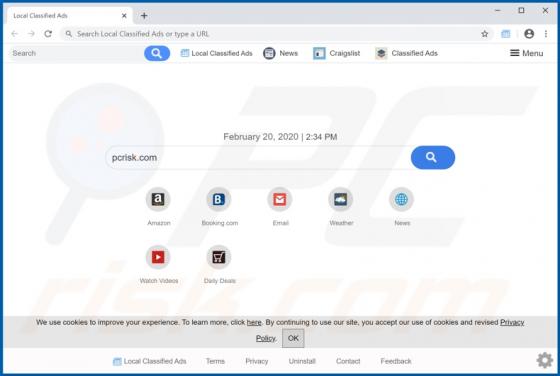Open the page settings gear icon

[x=545, y=360]
